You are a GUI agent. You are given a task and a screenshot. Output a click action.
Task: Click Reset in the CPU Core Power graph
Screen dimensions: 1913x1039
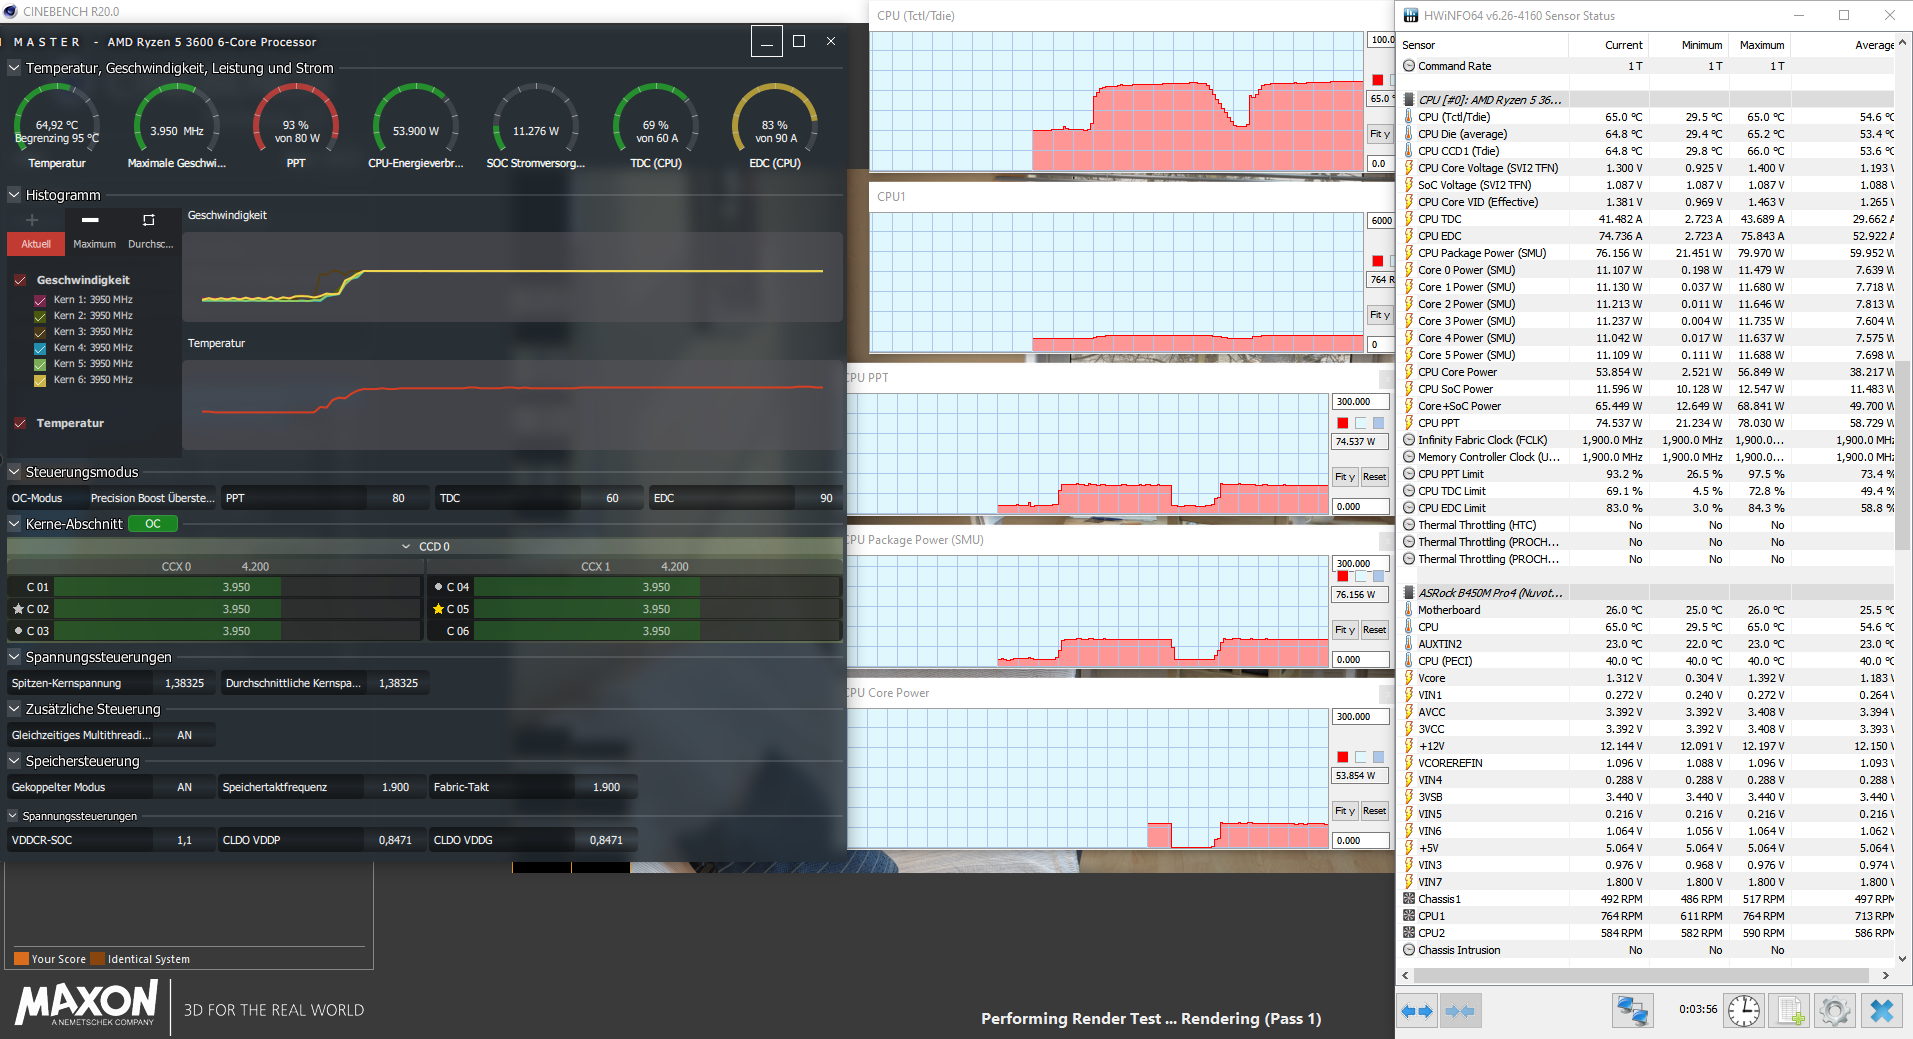[1375, 811]
